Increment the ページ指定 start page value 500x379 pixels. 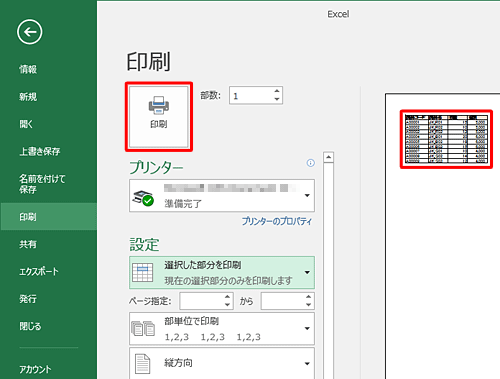click(227, 297)
